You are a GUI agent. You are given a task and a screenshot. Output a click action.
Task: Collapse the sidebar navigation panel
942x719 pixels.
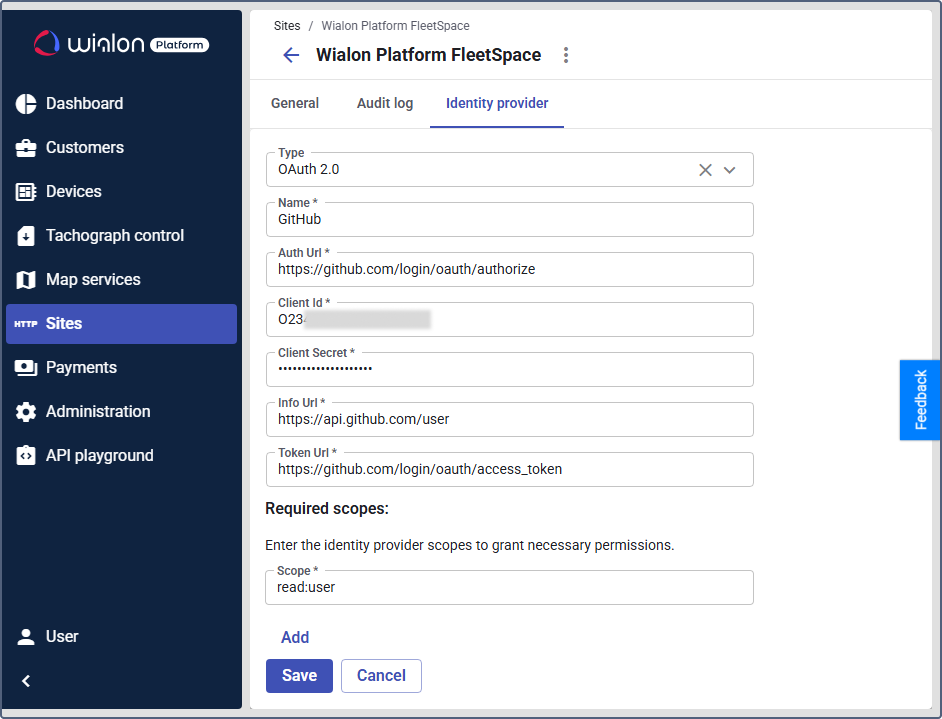(x=26, y=681)
